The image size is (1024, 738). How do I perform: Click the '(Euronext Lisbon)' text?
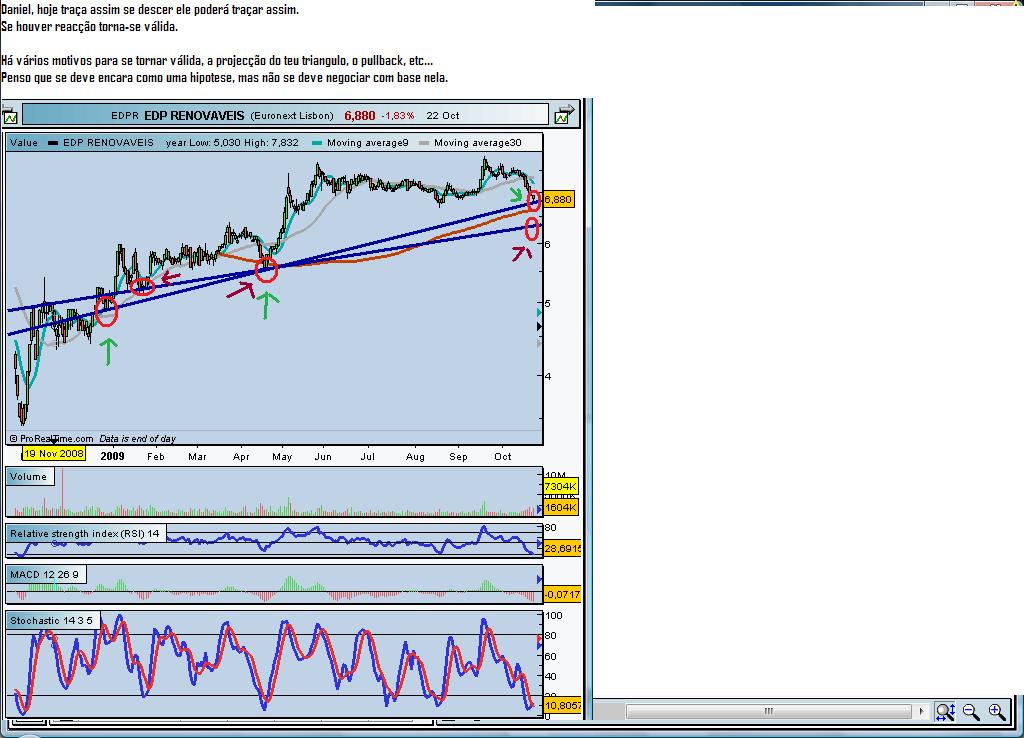292,116
